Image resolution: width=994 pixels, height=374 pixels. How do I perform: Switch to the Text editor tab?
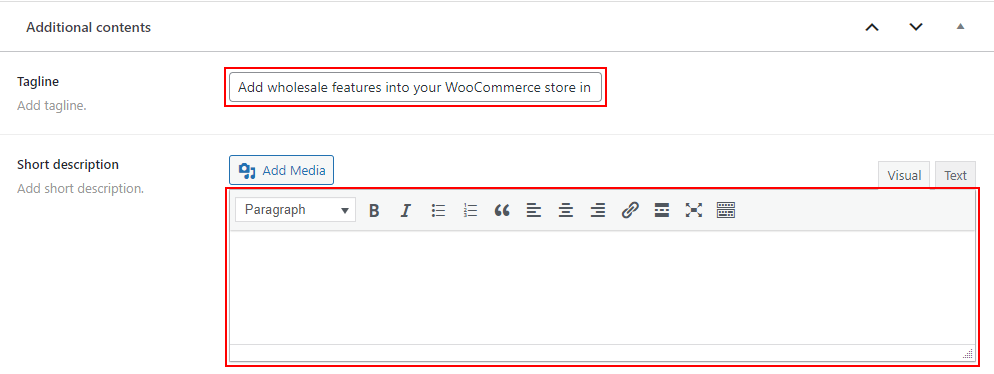(x=955, y=176)
